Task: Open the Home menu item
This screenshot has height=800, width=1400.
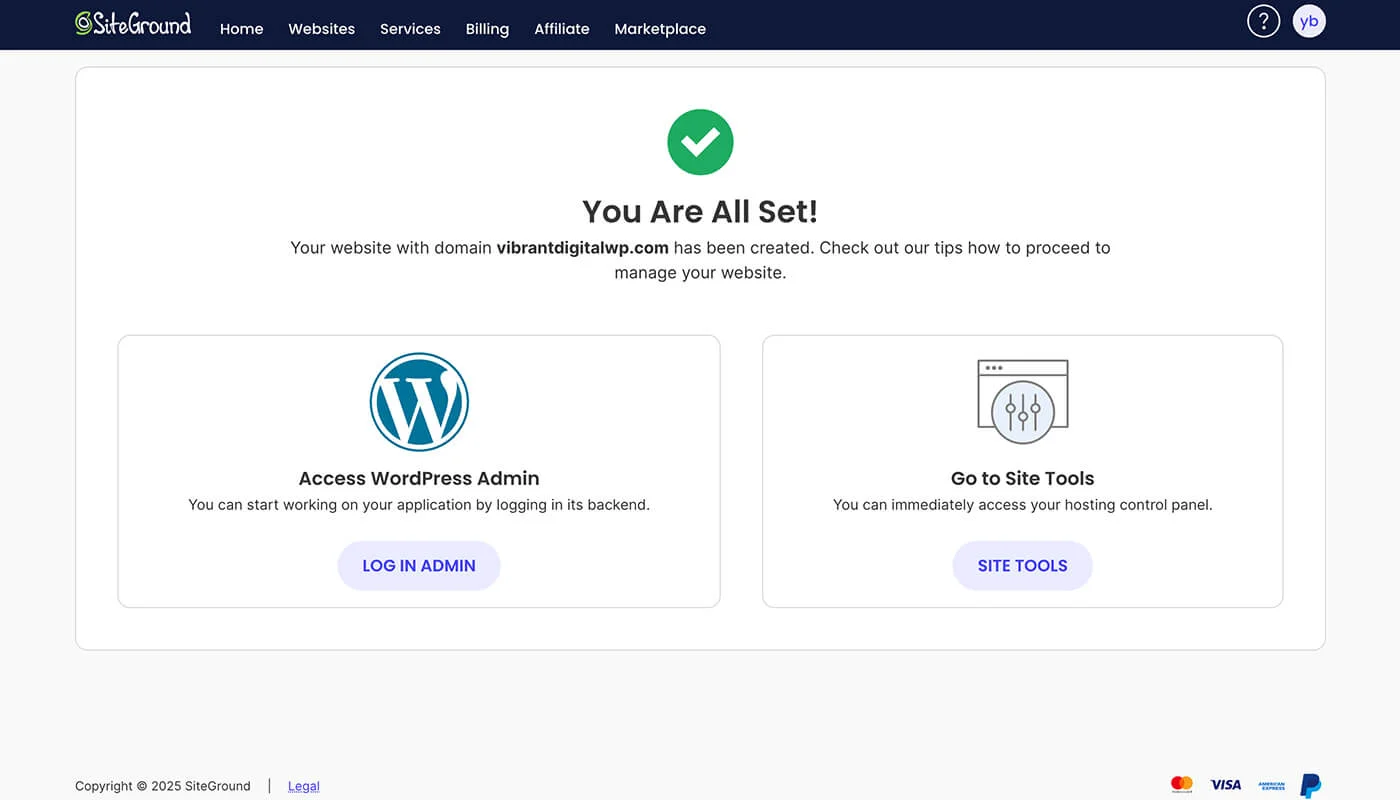Action: click(241, 29)
